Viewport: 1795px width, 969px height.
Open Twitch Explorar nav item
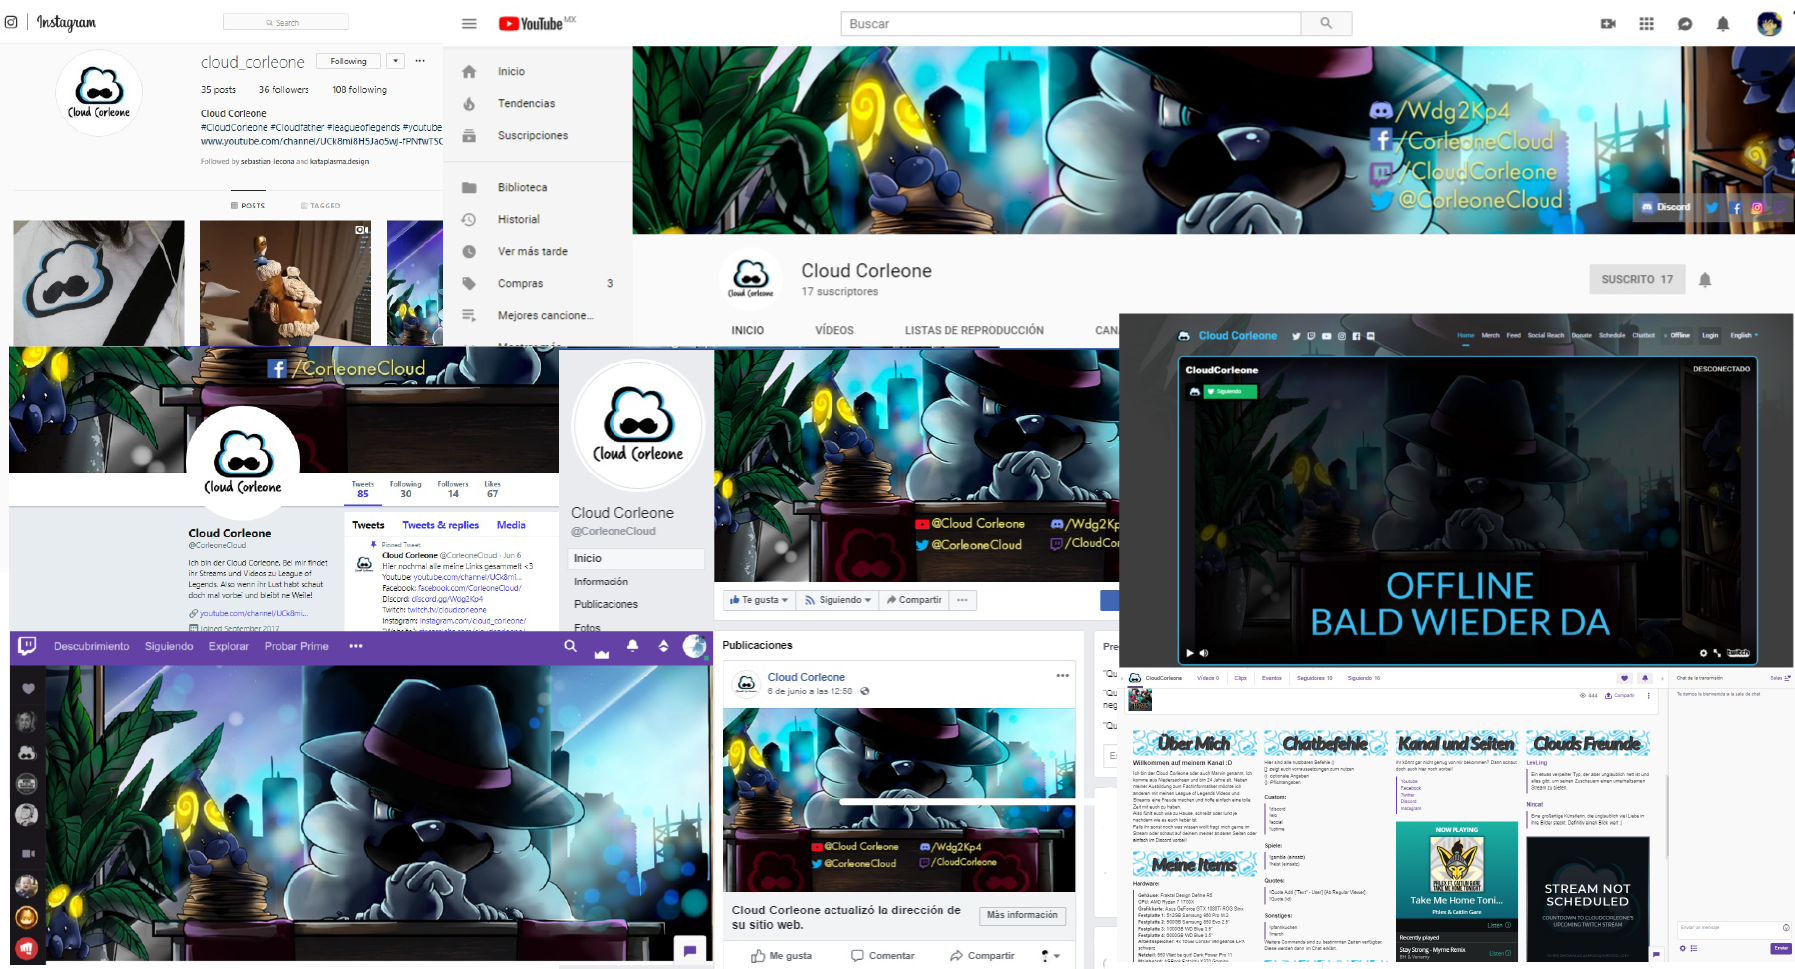(x=229, y=646)
